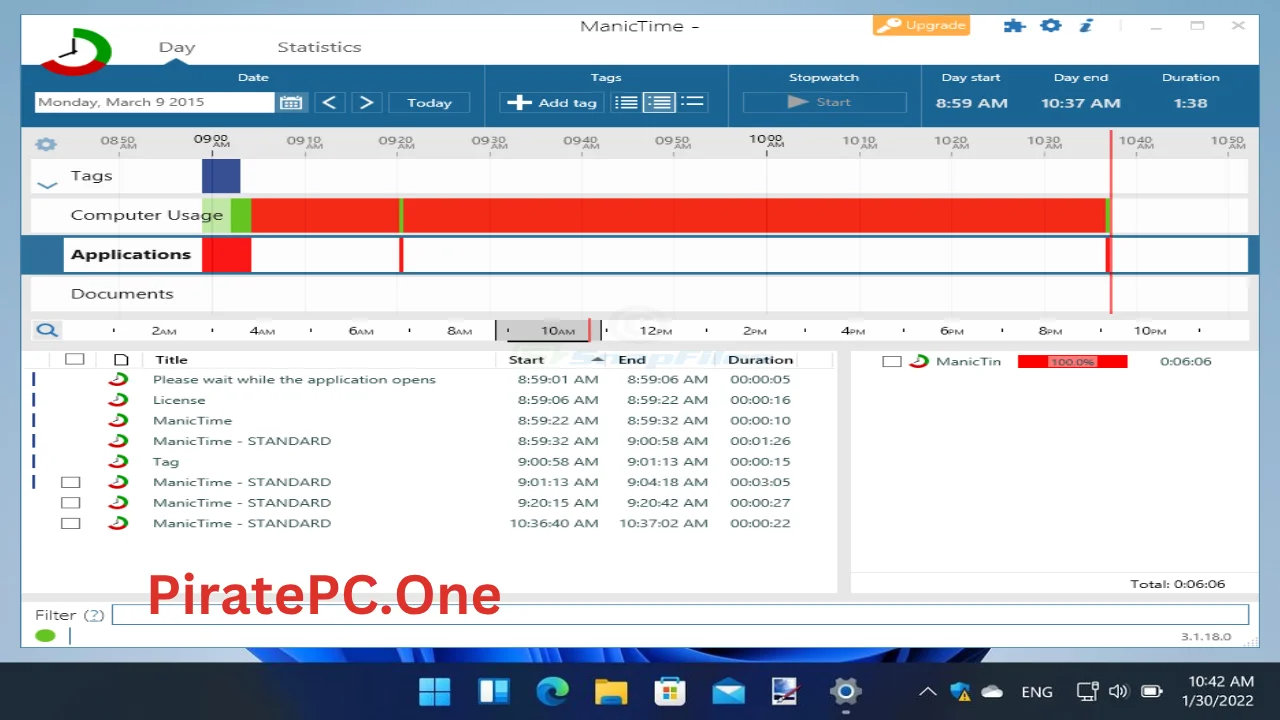This screenshot has height=720, width=1280.
Task: Click into the Filter text field
Action: point(680,615)
